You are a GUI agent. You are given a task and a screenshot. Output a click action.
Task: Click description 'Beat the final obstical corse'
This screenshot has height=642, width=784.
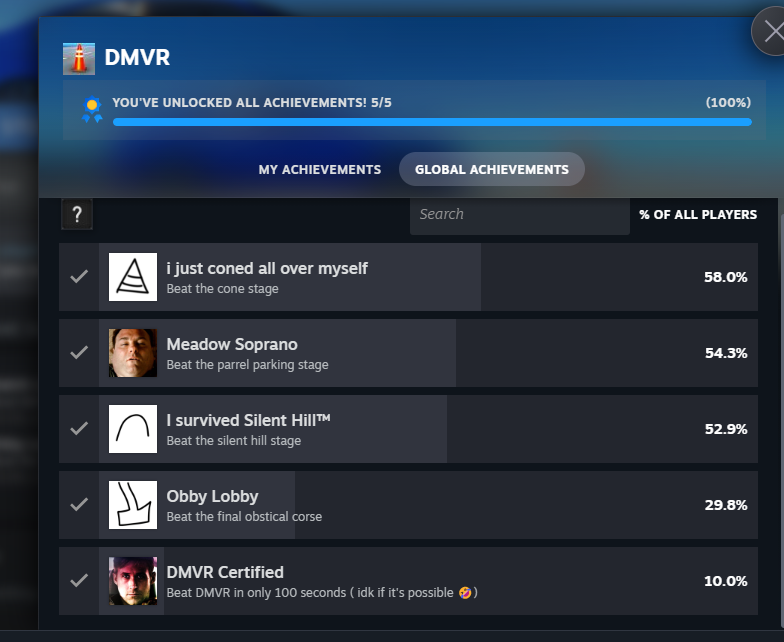pyautogui.click(x=244, y=517)
